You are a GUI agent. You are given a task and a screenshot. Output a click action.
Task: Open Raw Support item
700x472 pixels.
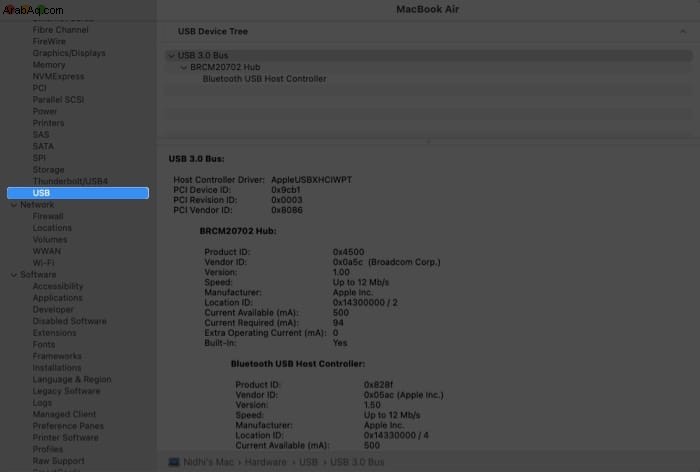pos(58,460)
